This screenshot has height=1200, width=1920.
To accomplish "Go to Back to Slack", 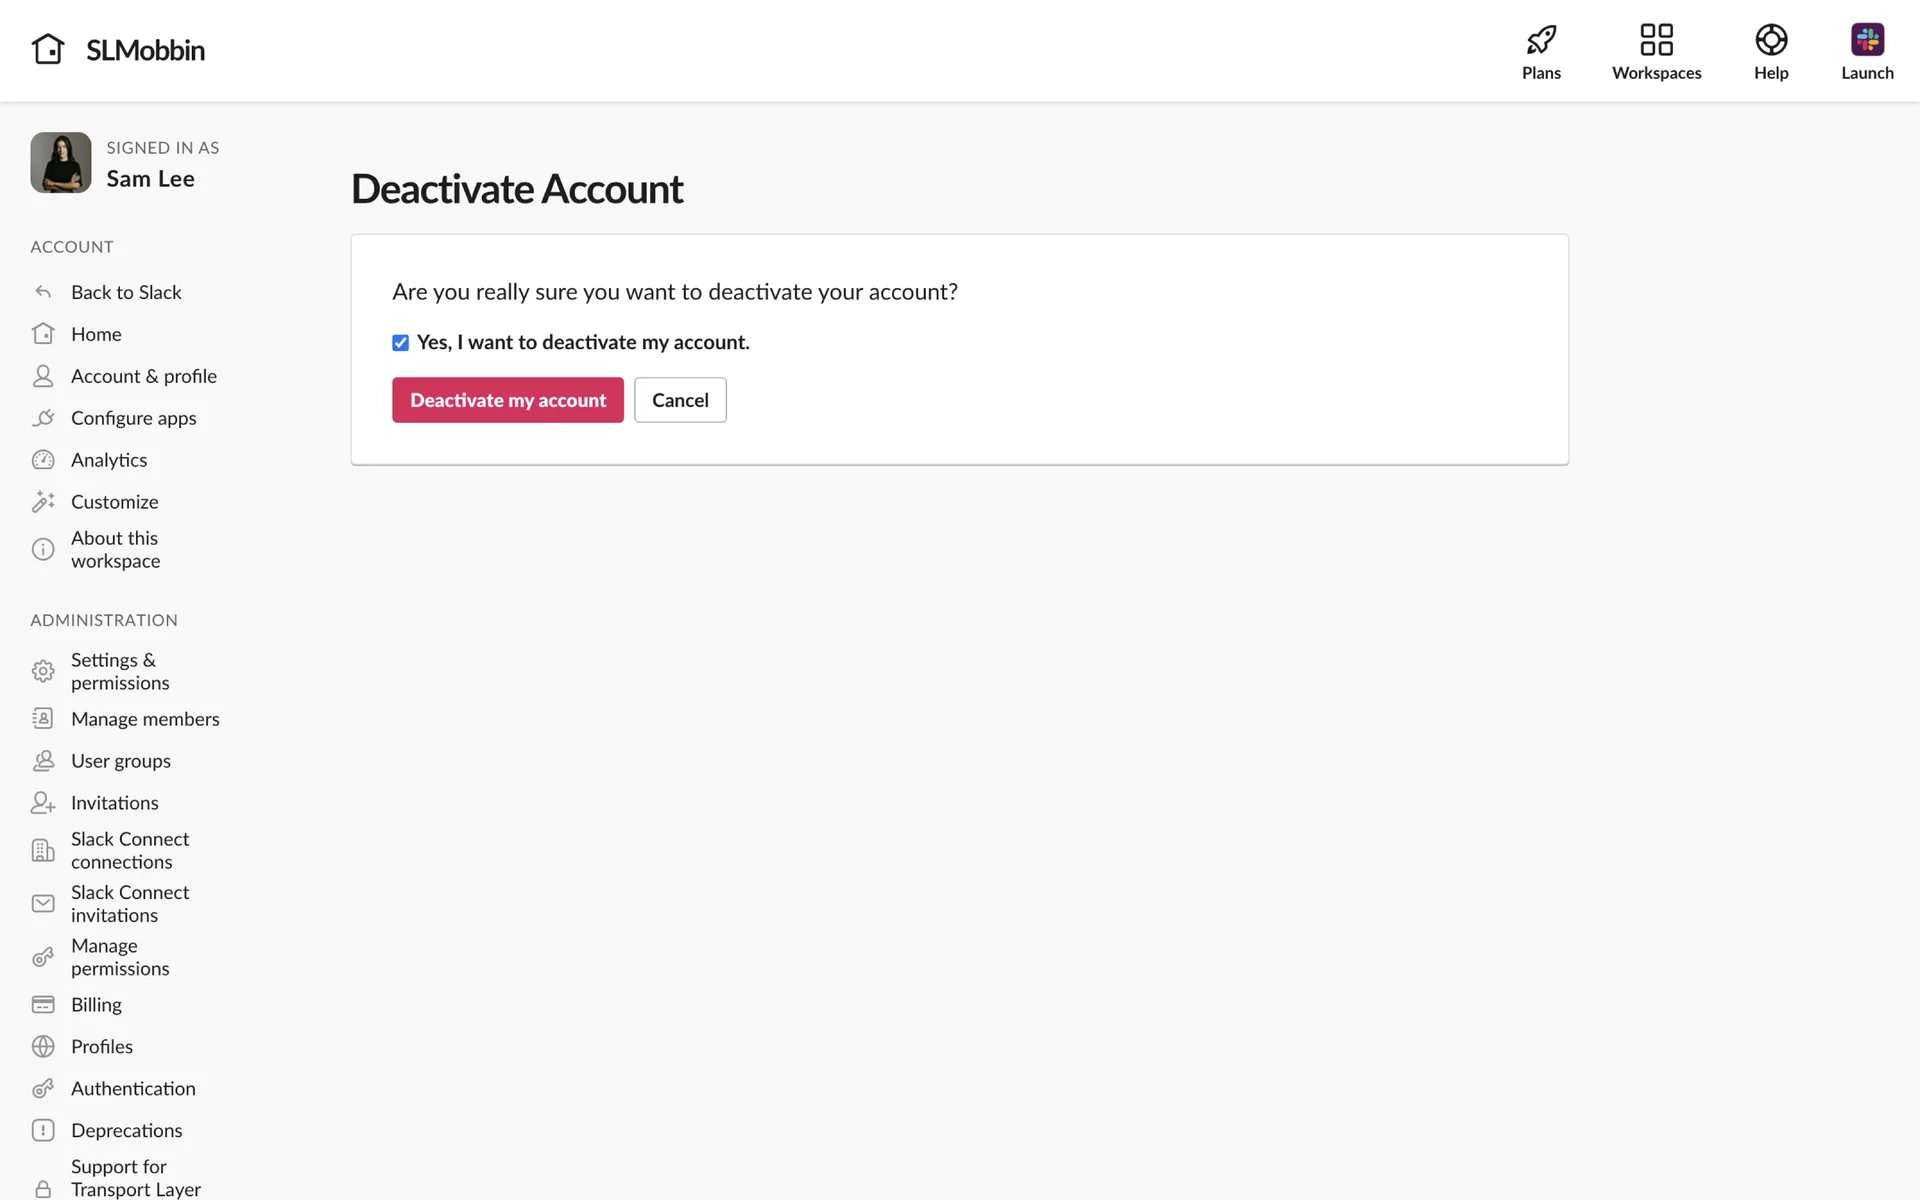I will [126, 292].
